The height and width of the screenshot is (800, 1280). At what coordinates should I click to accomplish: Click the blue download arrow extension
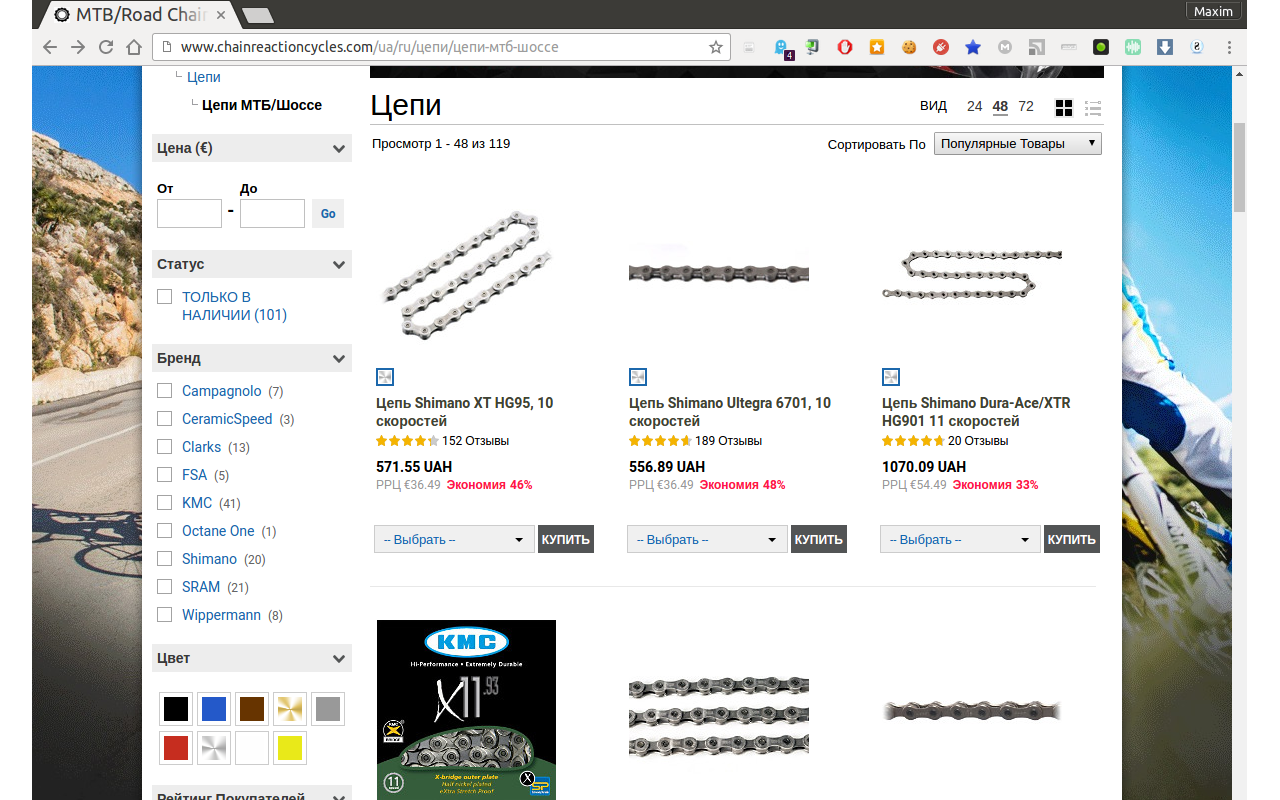1165,47
